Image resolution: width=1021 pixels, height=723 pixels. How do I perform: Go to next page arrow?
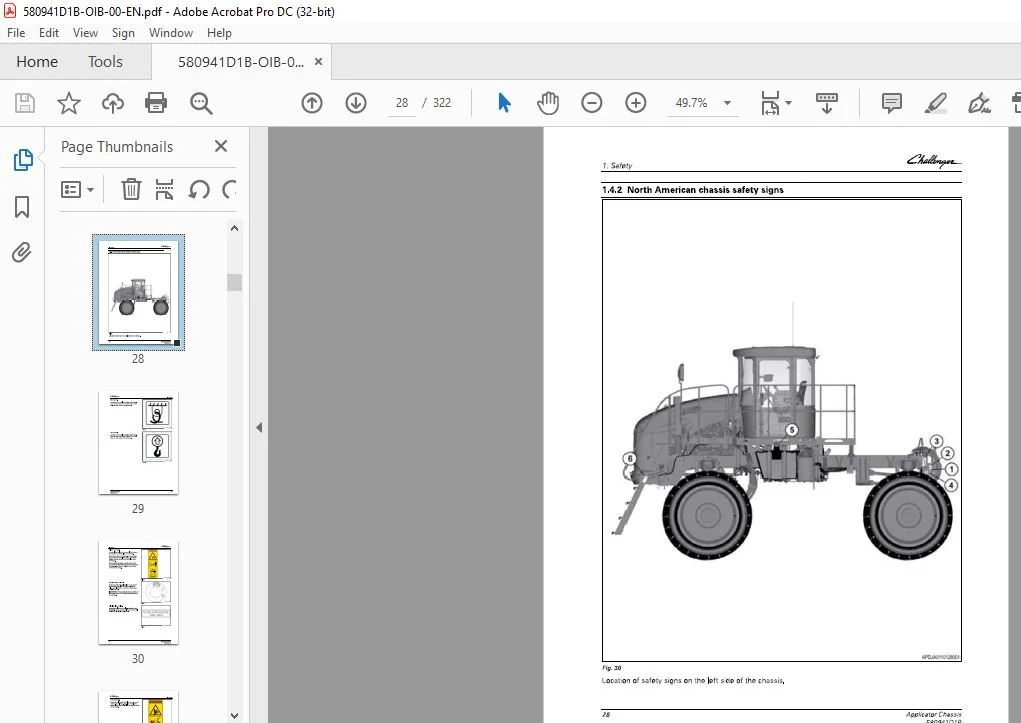[x=356, y=103]
